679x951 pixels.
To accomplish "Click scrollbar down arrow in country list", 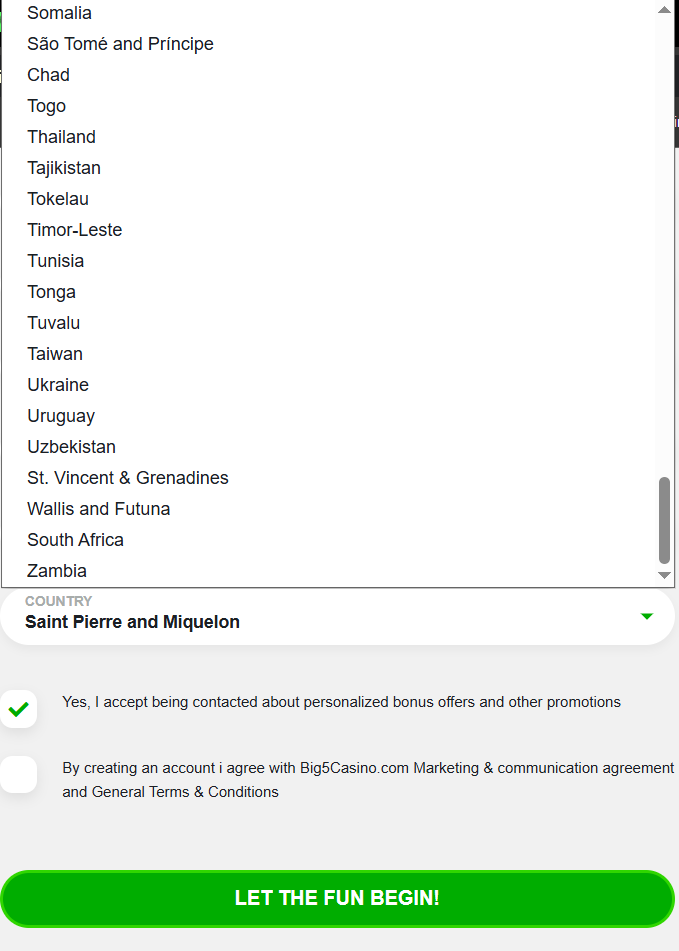I will point(665,575).
